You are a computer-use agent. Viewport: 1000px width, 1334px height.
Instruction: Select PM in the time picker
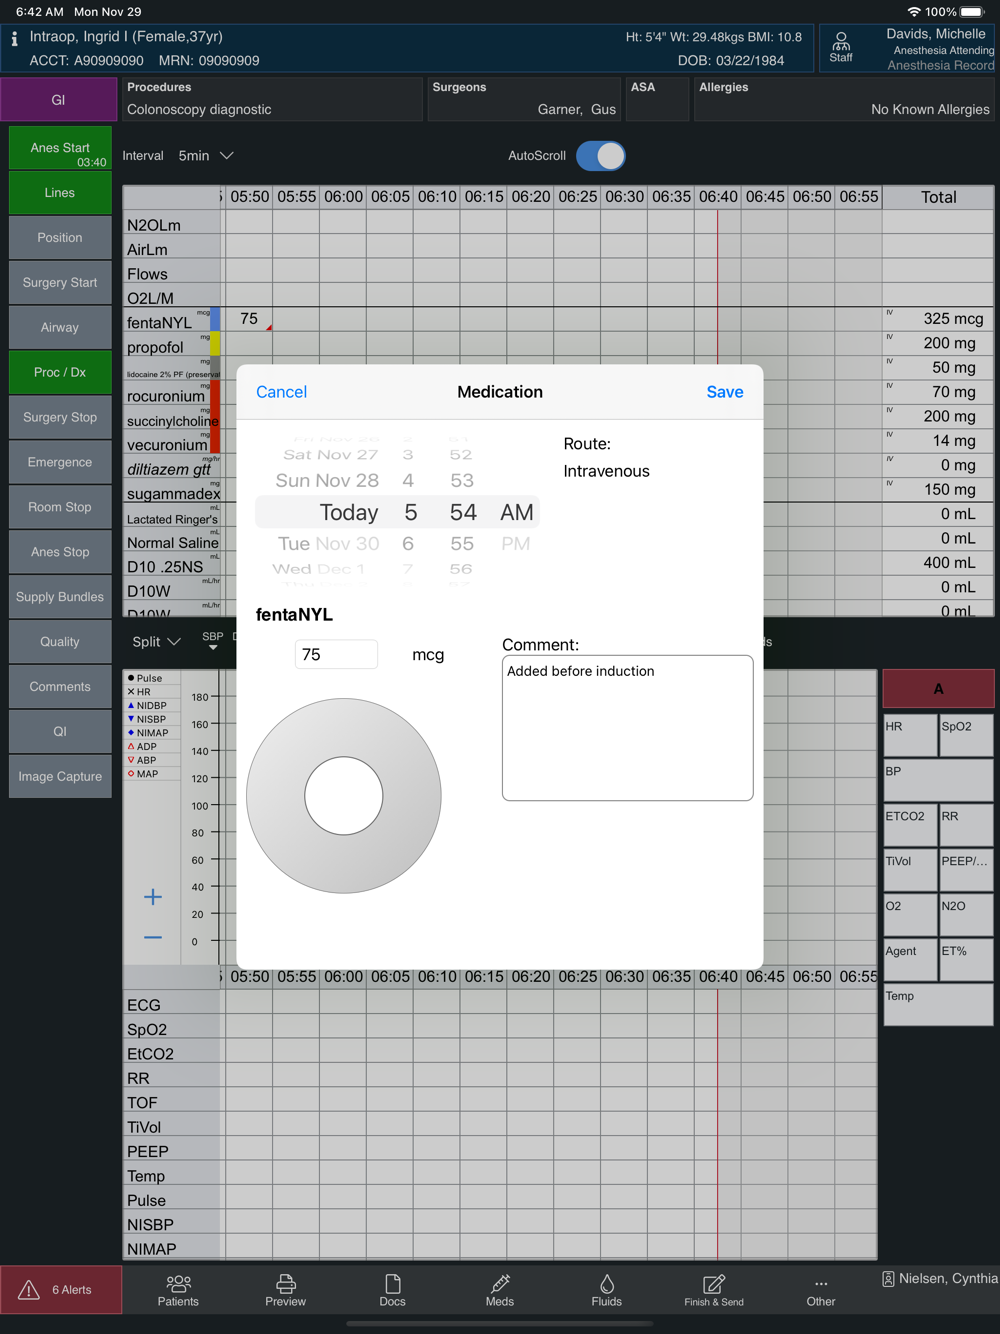(x=515, y=544)
